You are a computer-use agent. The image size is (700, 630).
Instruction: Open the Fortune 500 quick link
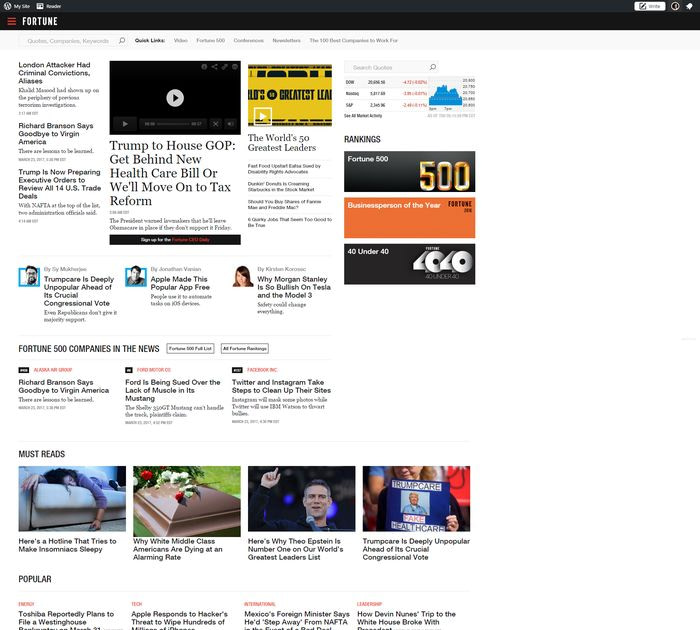coord(210,41)
